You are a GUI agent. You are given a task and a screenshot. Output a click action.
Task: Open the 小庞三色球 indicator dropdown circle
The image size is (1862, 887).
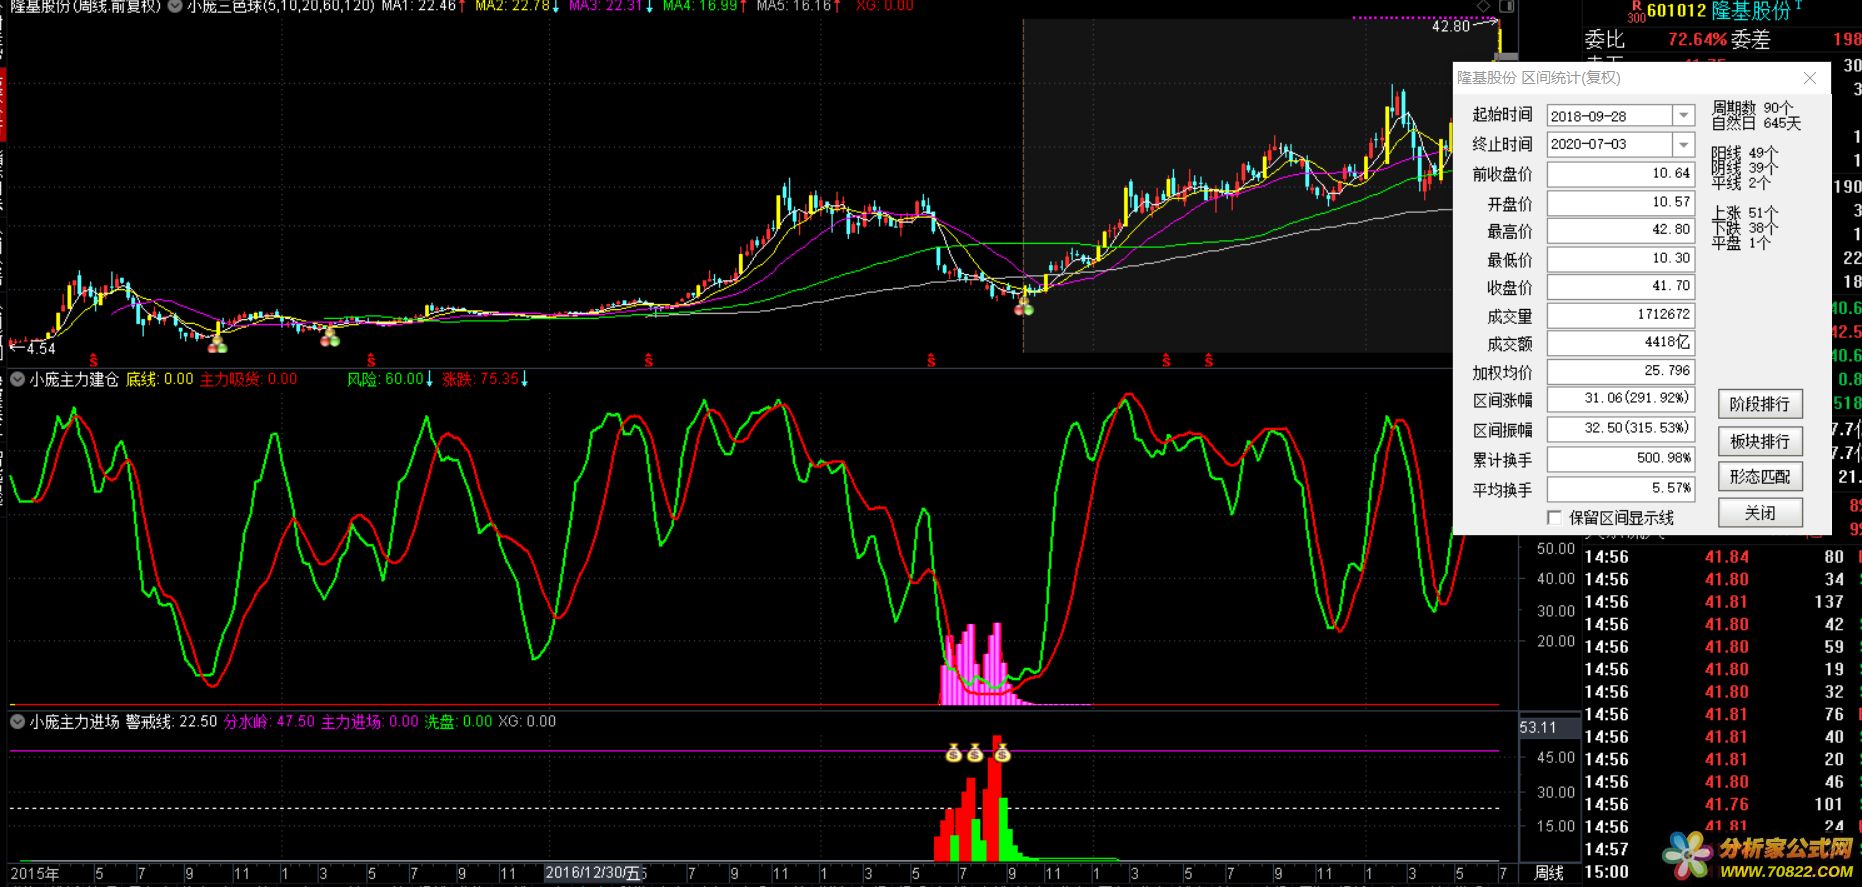click(x=175, y=6)
